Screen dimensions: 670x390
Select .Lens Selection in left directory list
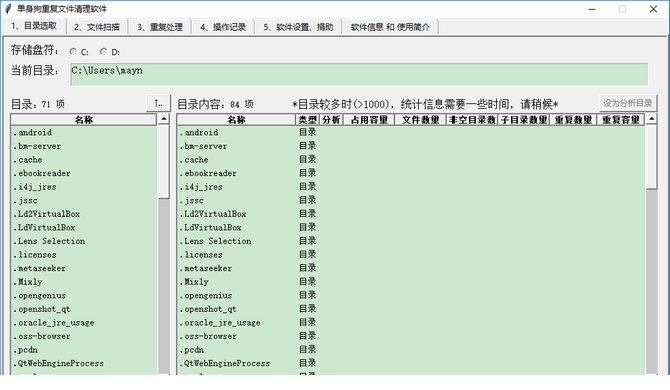tap(84, 241)
